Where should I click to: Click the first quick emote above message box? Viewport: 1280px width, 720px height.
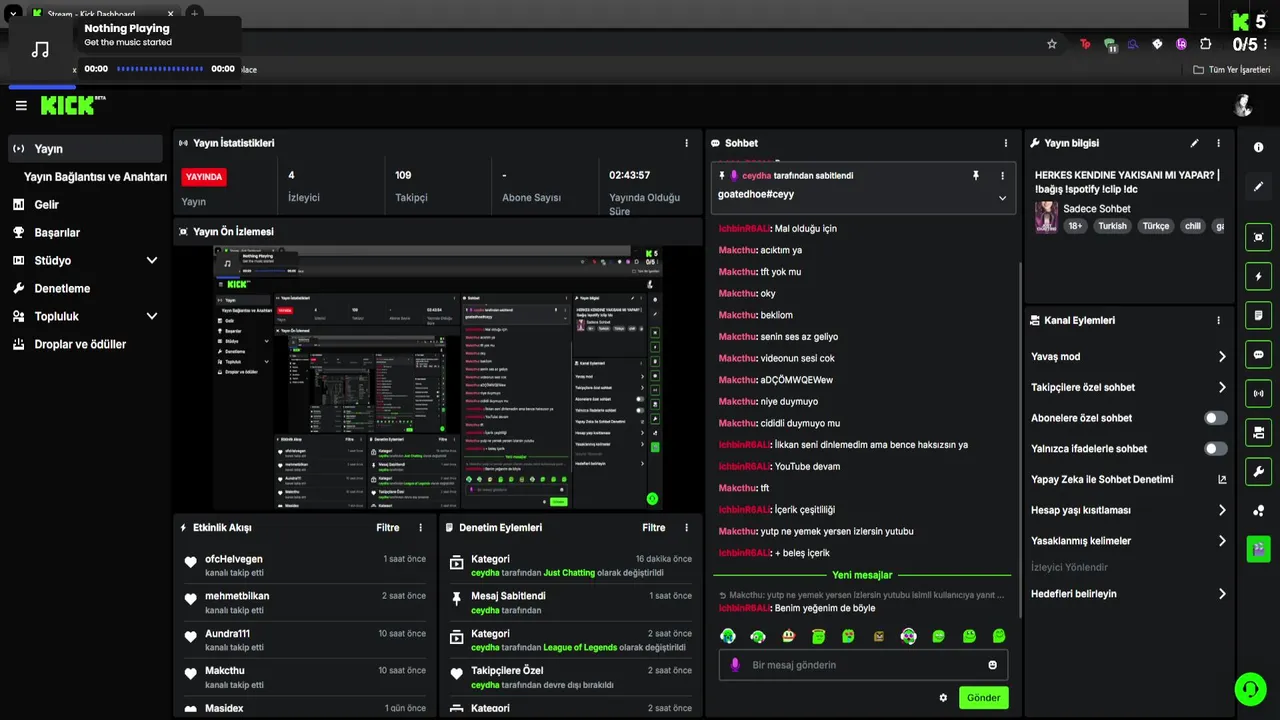pyautogui.click(x=728, y=636)
